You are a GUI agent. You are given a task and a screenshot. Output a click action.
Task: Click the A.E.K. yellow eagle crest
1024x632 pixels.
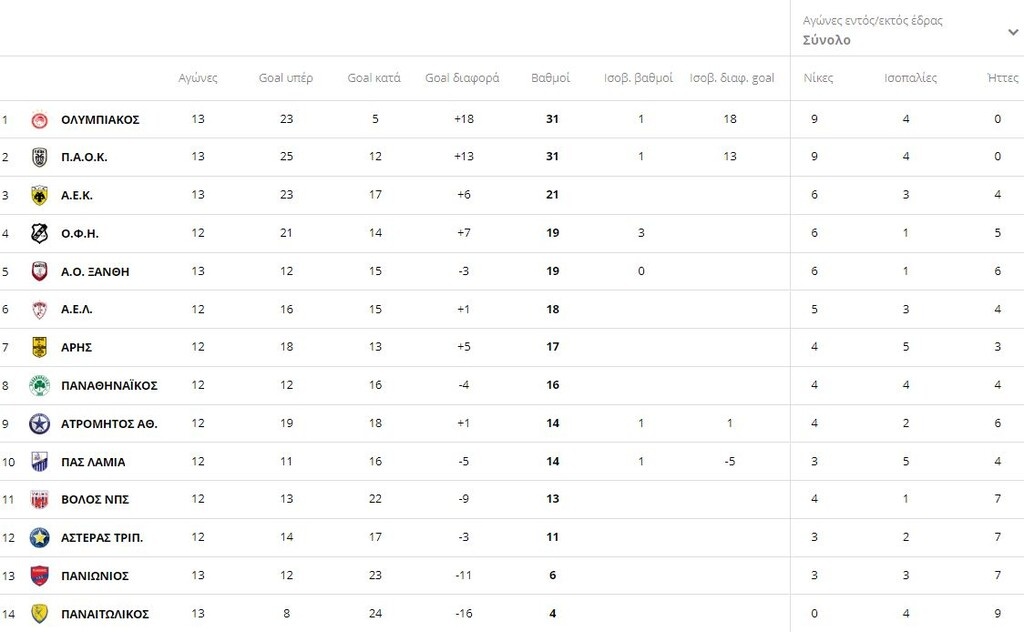pos(39,195)
